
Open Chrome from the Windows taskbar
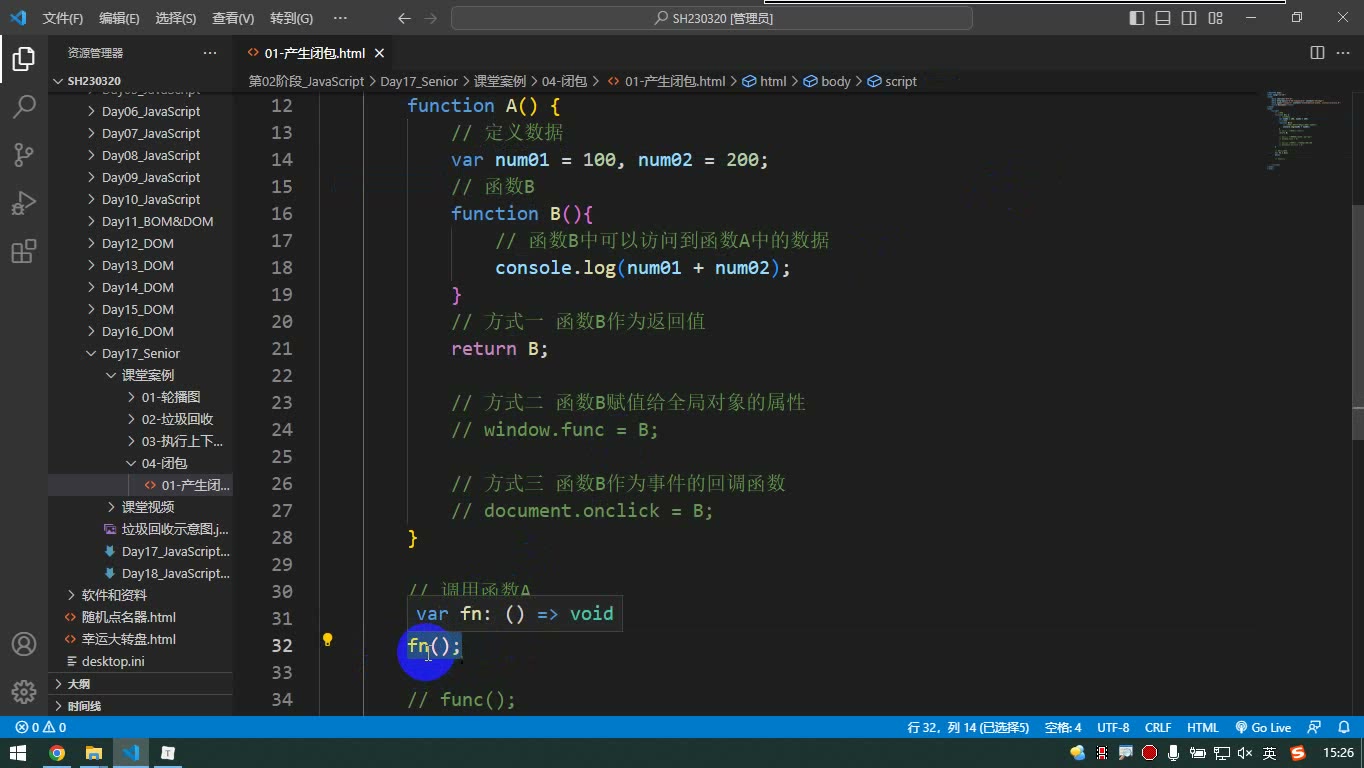pos(57,753)
